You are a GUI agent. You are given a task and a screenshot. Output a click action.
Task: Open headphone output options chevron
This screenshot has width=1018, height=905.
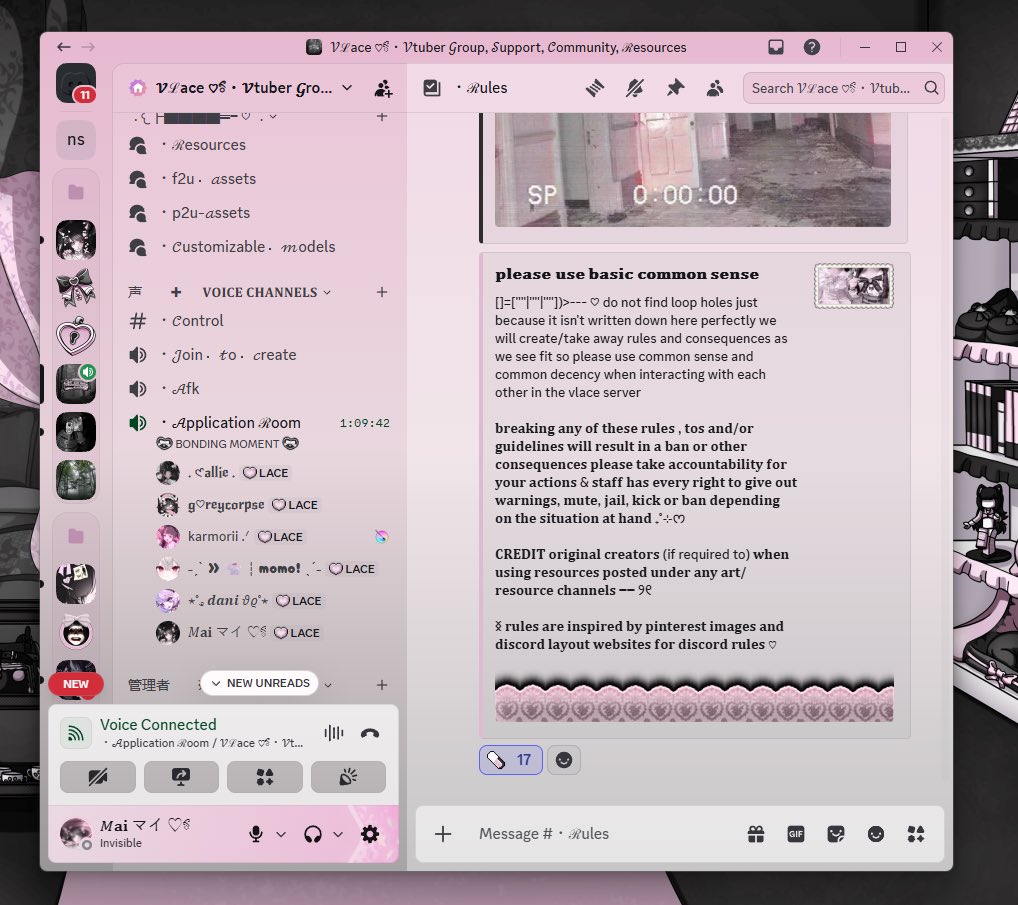pos(338,834)
